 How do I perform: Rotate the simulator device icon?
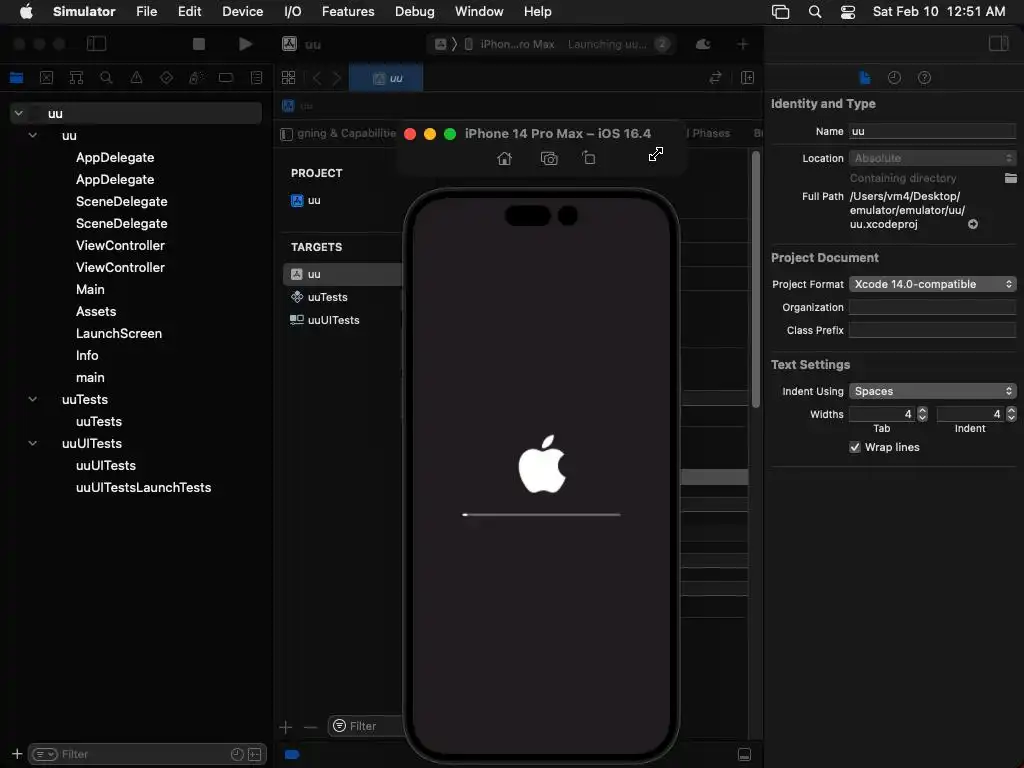point(588,157)
